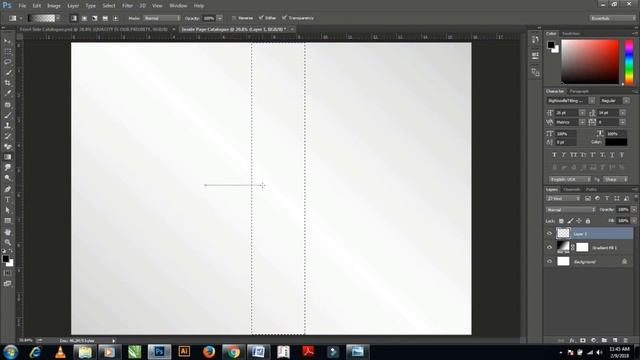Select the Hand tool
The width and height of the screenshot is (640, 360).
click(7, 232)
